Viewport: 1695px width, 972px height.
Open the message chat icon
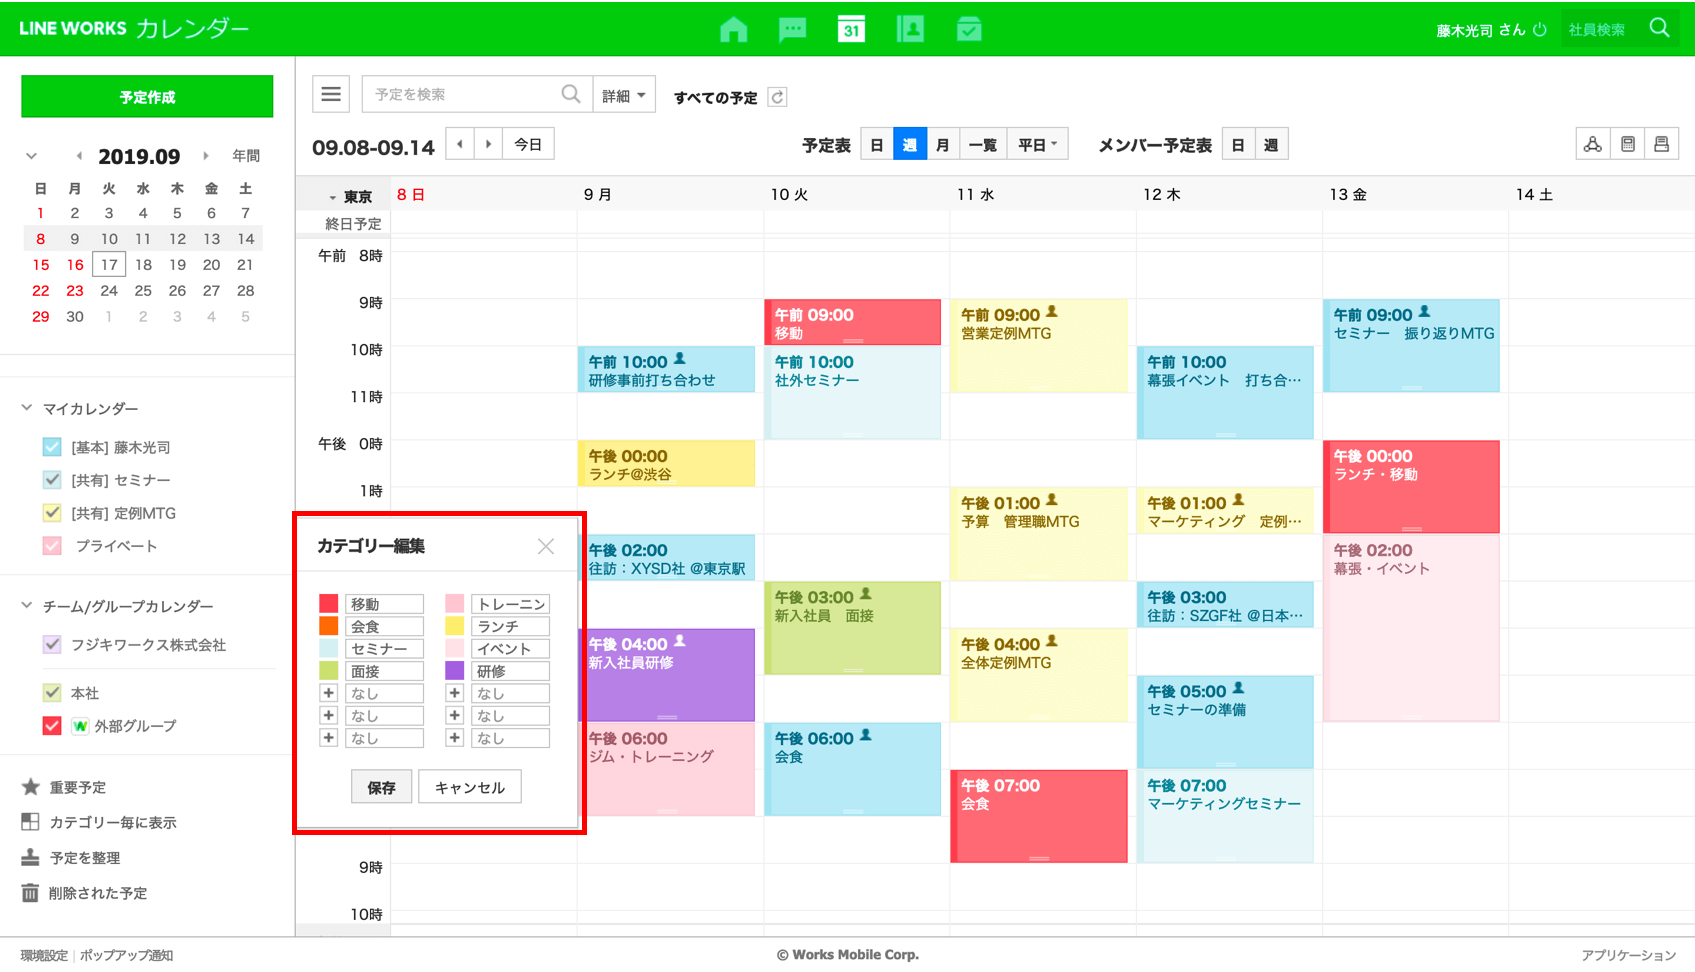[x=792, y=30]
